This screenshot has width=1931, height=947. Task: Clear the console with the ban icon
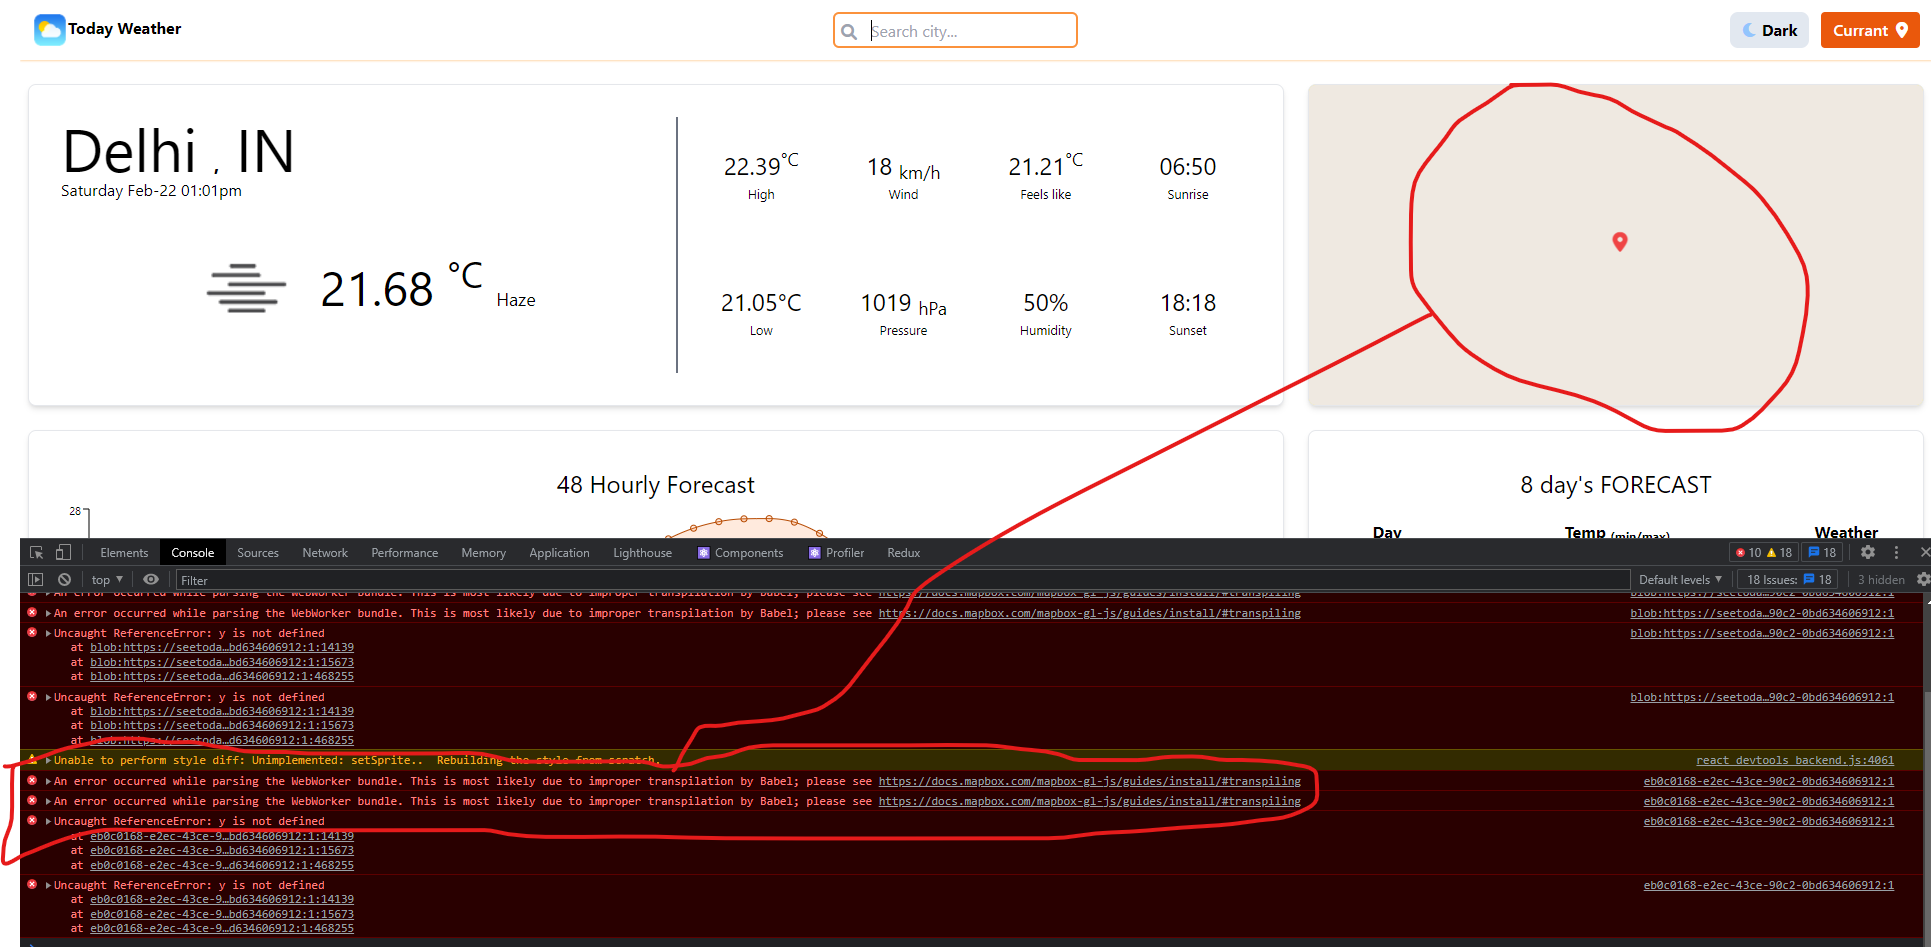64,579
